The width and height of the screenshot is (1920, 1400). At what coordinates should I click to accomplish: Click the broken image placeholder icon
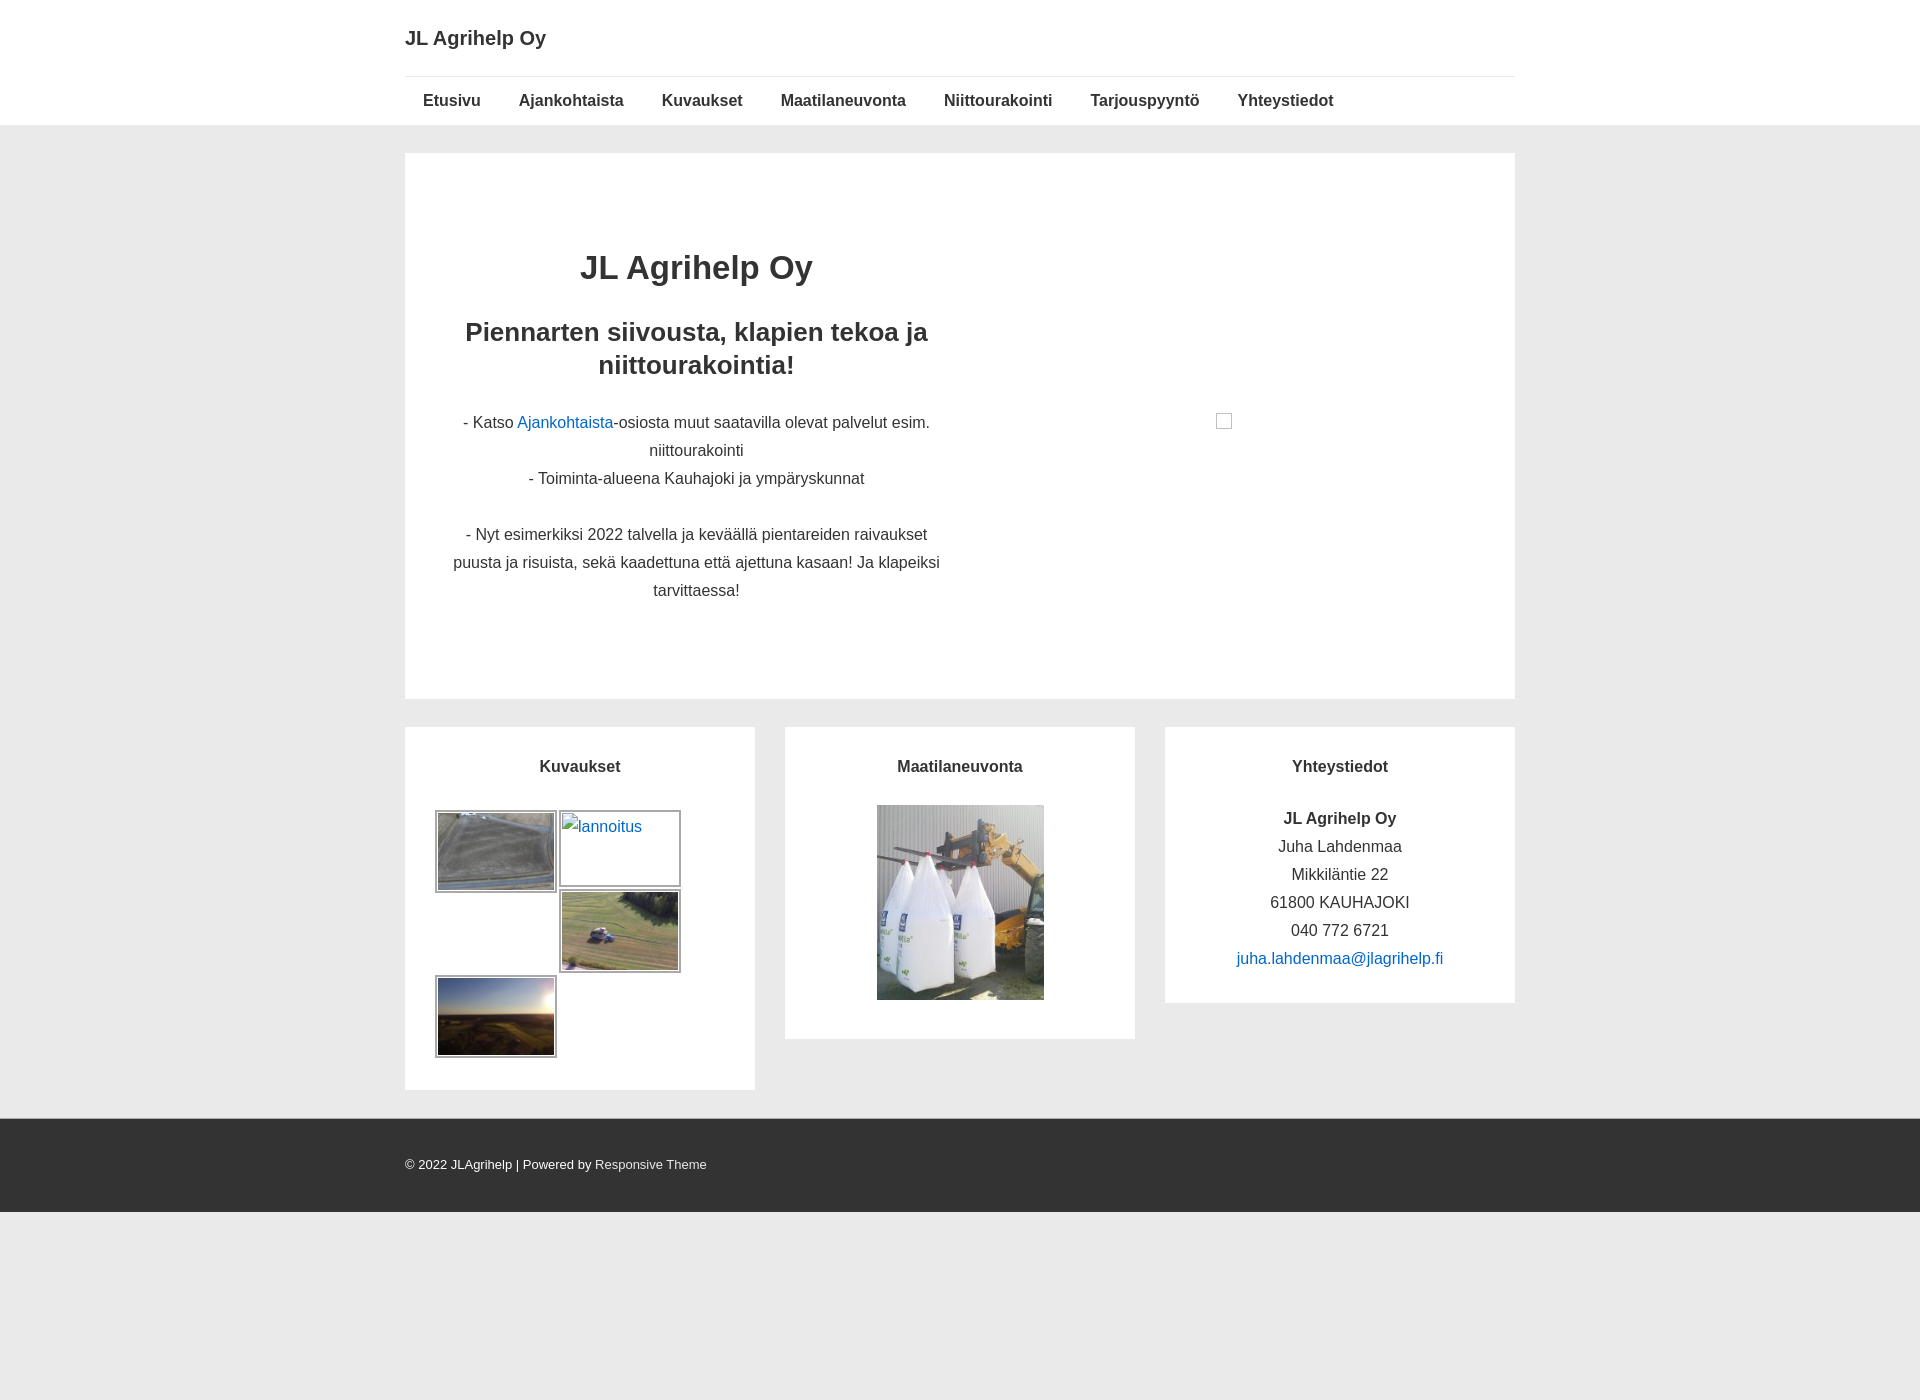[1224, 421]
